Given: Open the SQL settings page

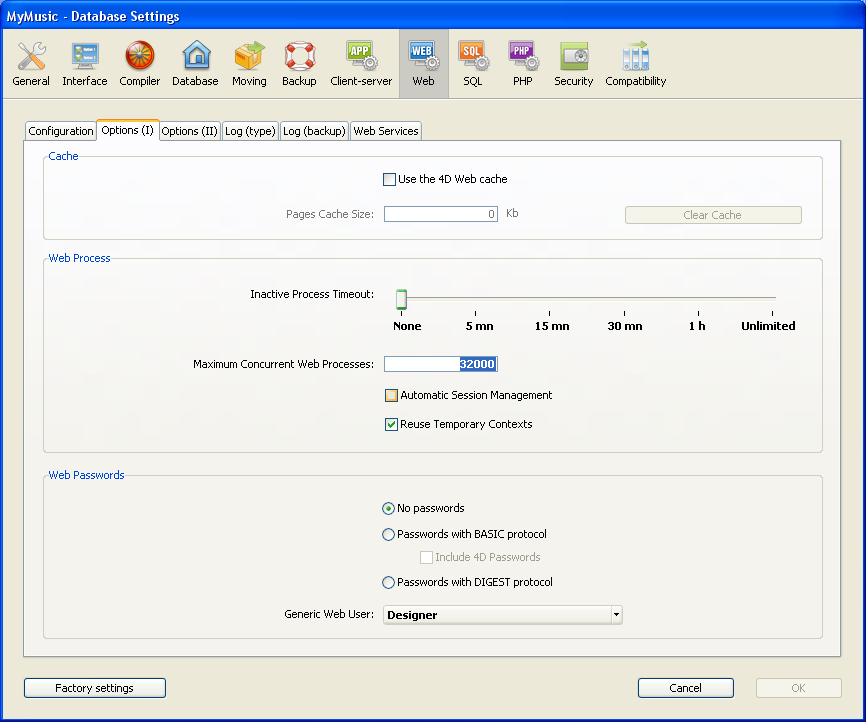Looking at the screenshot, I should [472, 64].
